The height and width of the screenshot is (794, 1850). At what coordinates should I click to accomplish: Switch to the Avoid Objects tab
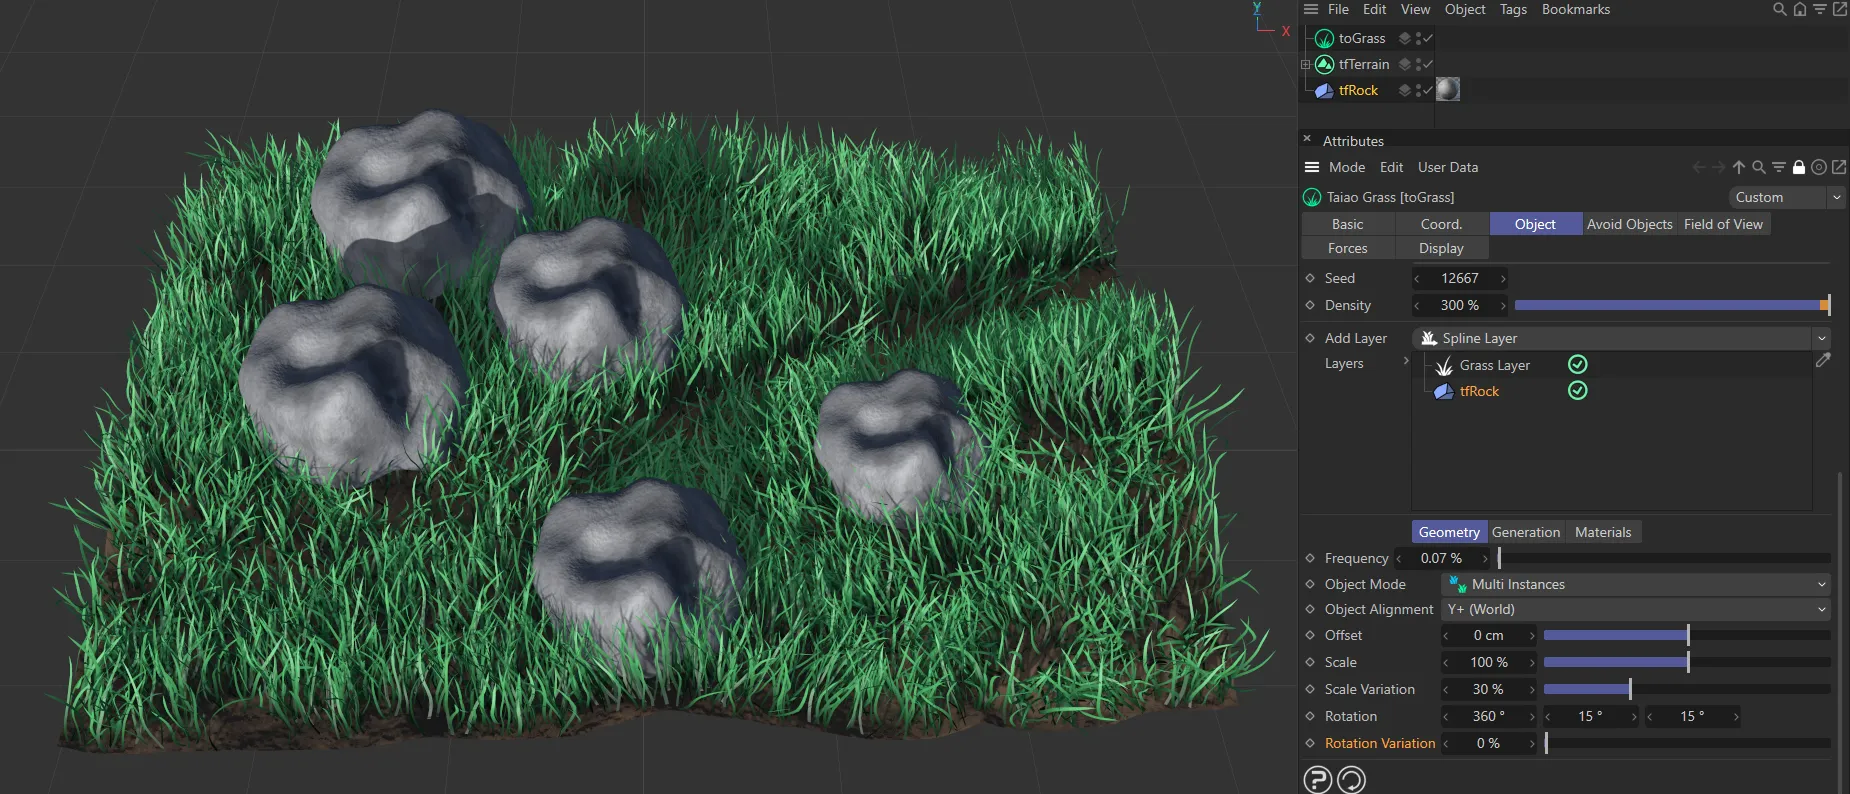pyautogui.click(x=1629, y=224)
